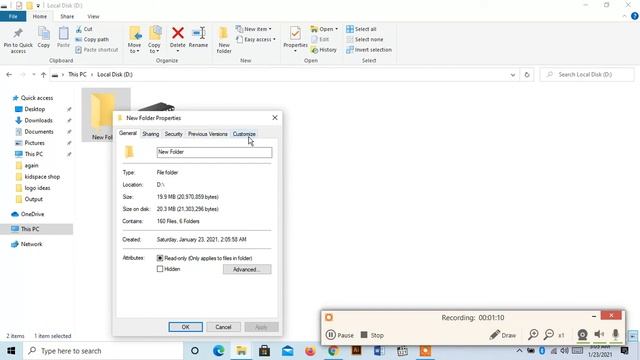Refresh the Local Disk (D:) view
The width and height of the screenshot is (640, 360).
(x=527, y=75)
